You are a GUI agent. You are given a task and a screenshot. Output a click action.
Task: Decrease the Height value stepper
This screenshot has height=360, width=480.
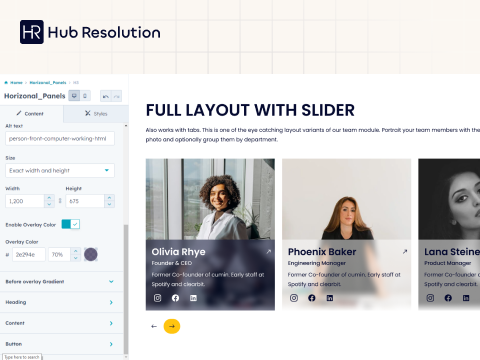[109, 204]
